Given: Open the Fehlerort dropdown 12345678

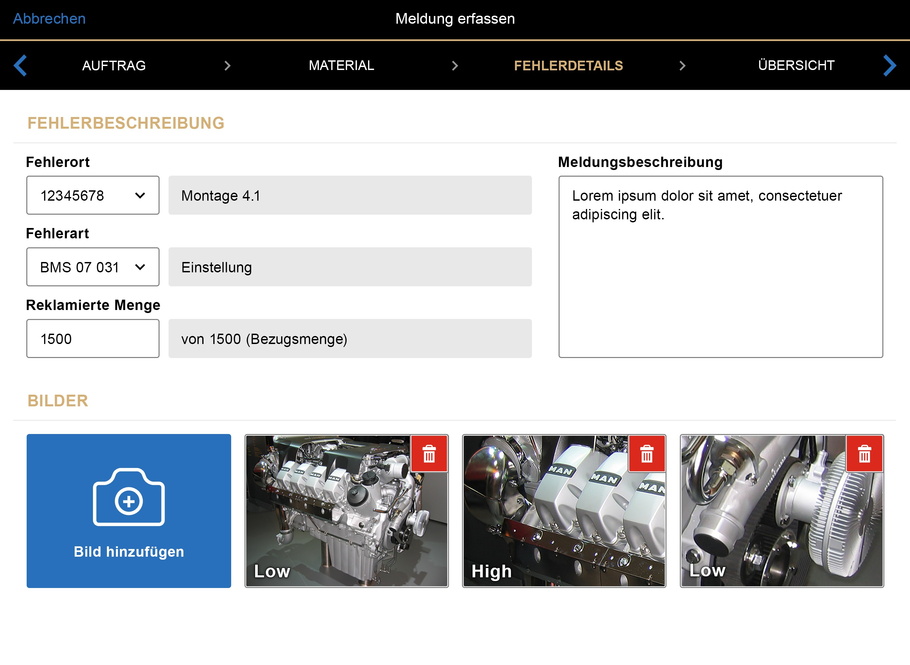Looking at the screenshot, I should (x=93, y=196).
